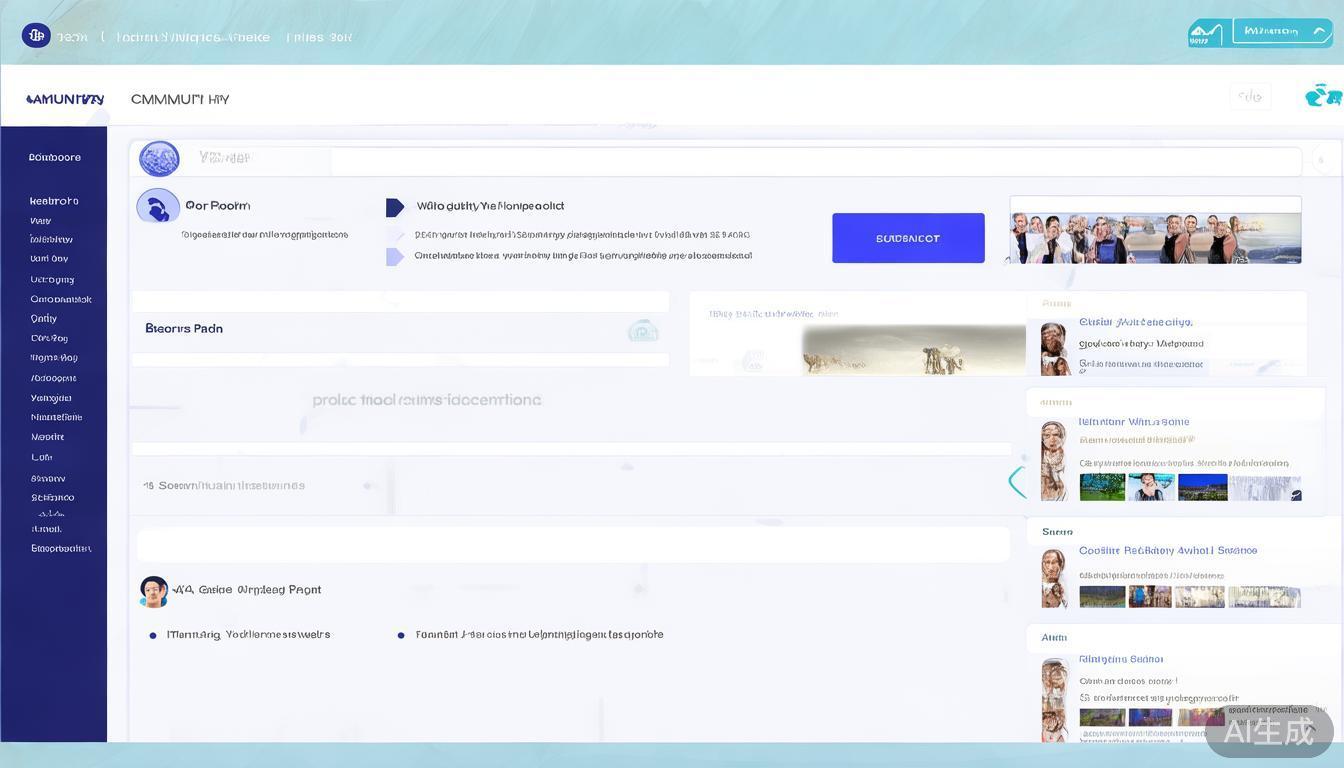Click the teal left chevron beside right panel

(1017, 482)
